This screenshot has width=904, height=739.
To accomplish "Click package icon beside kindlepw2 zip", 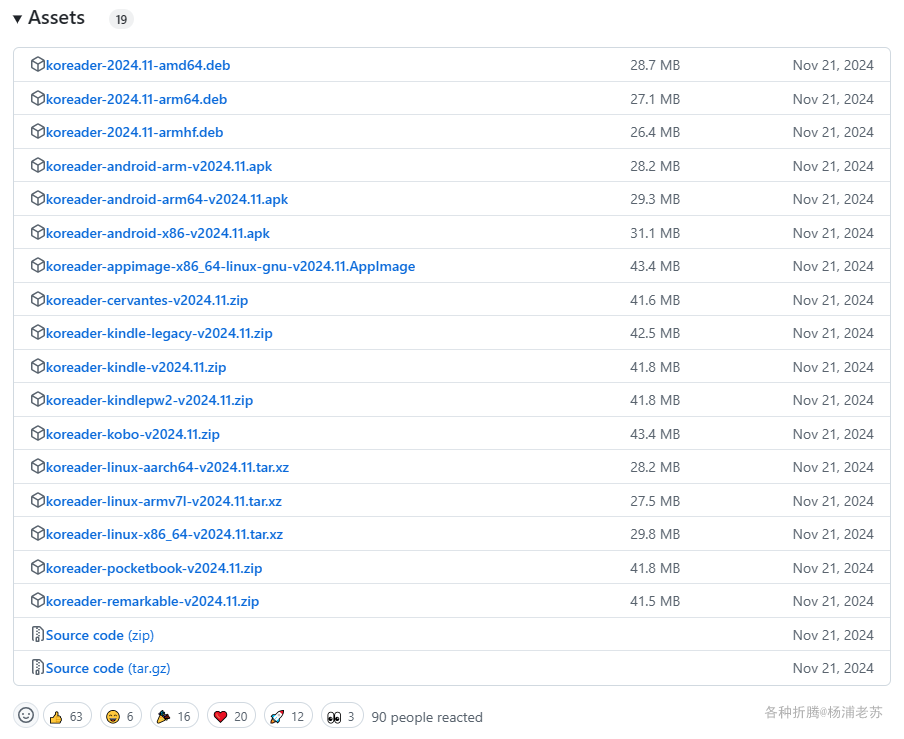I will [37, 398].
